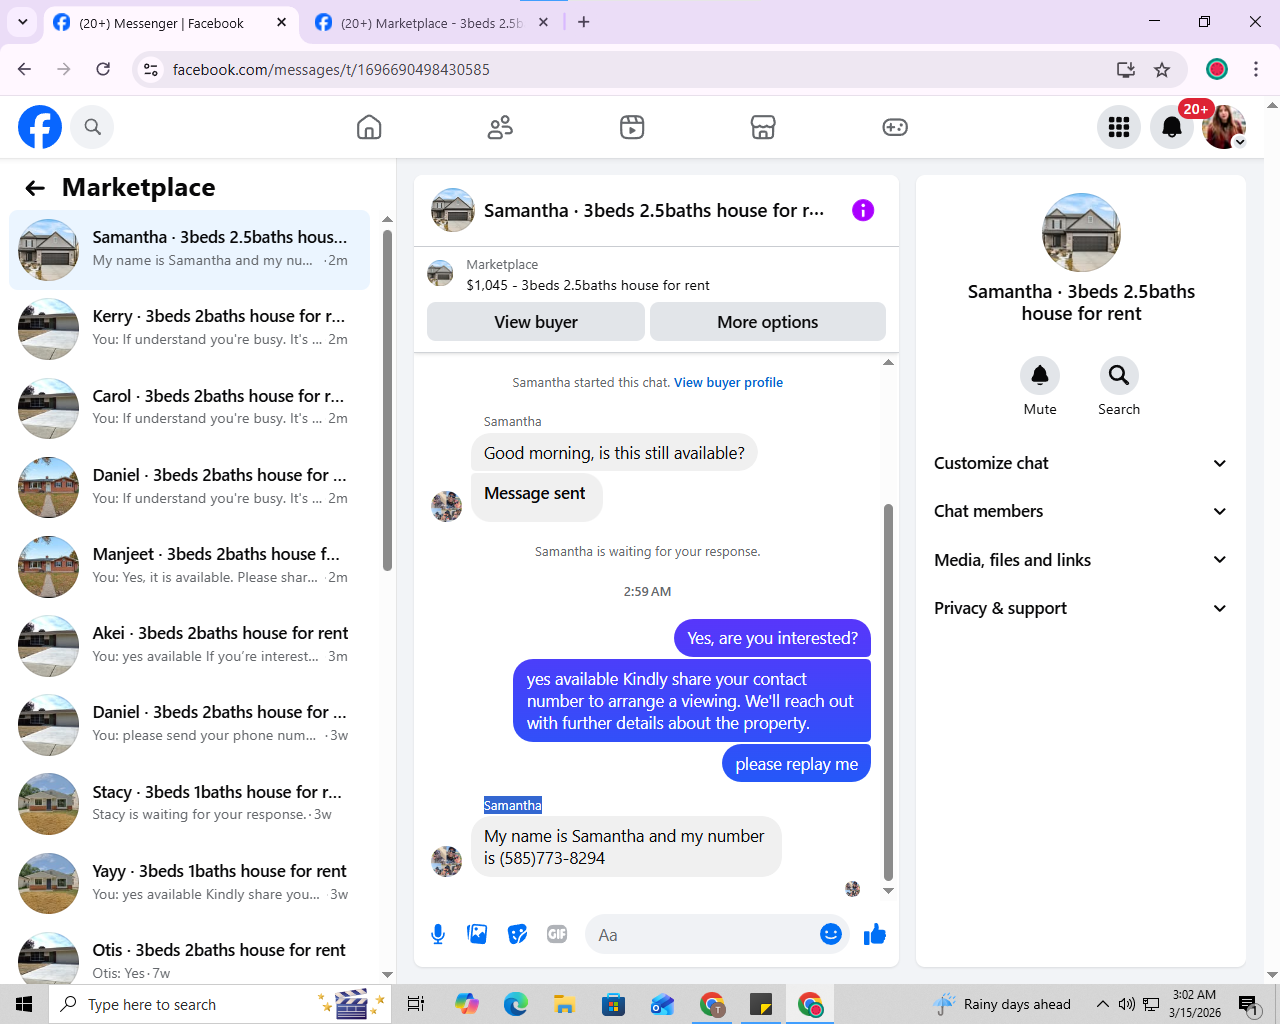The width and height of the screenshot is (1280, 1024).
Task: Open Yayy 3beds 1baths conversation
Action: (189, 884)
